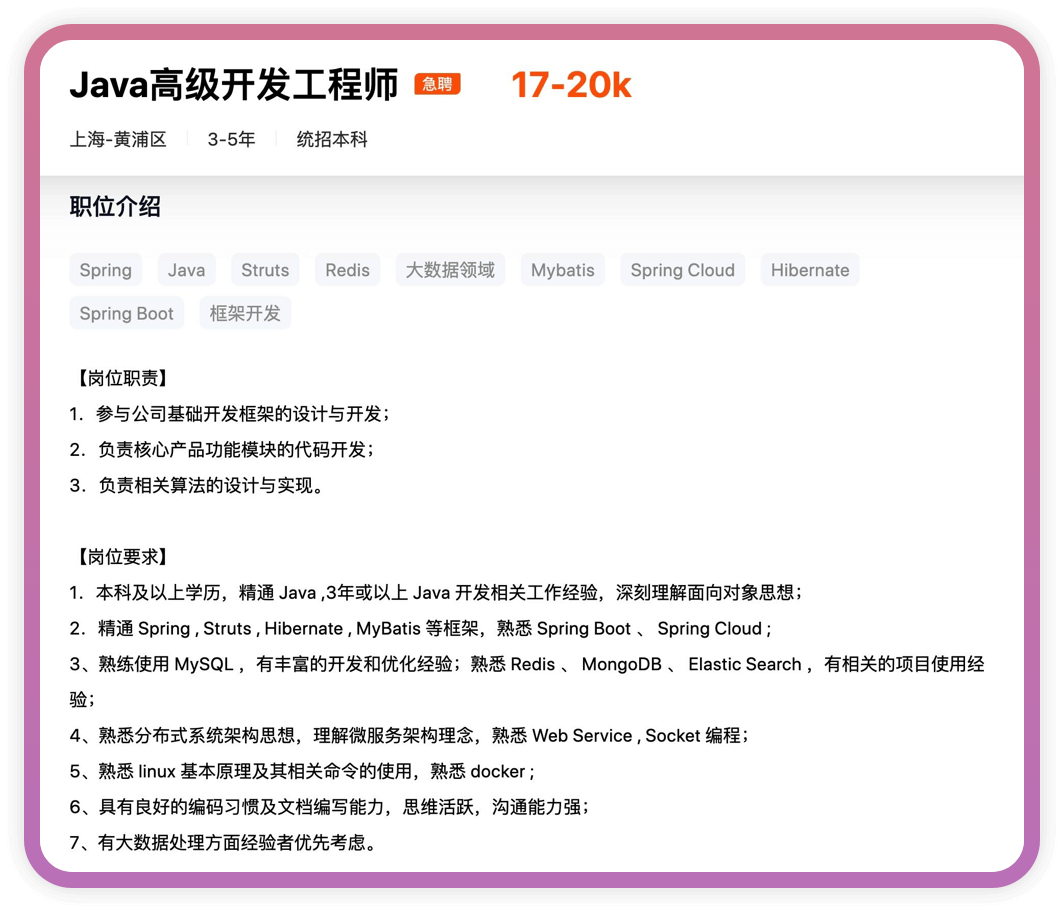Click the Java skill tag
Screen dimensions: 1064x912
click(x=186, y=270)
